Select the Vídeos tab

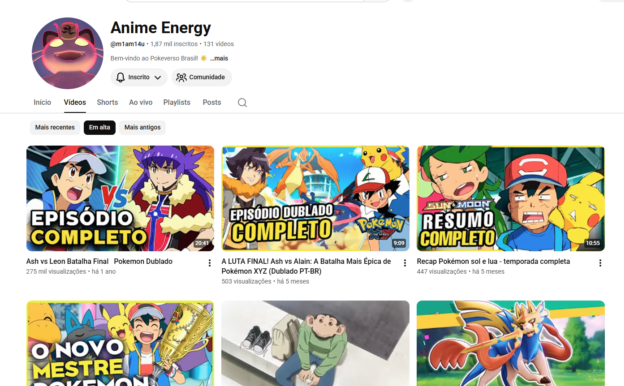click(x=75, y=102)
